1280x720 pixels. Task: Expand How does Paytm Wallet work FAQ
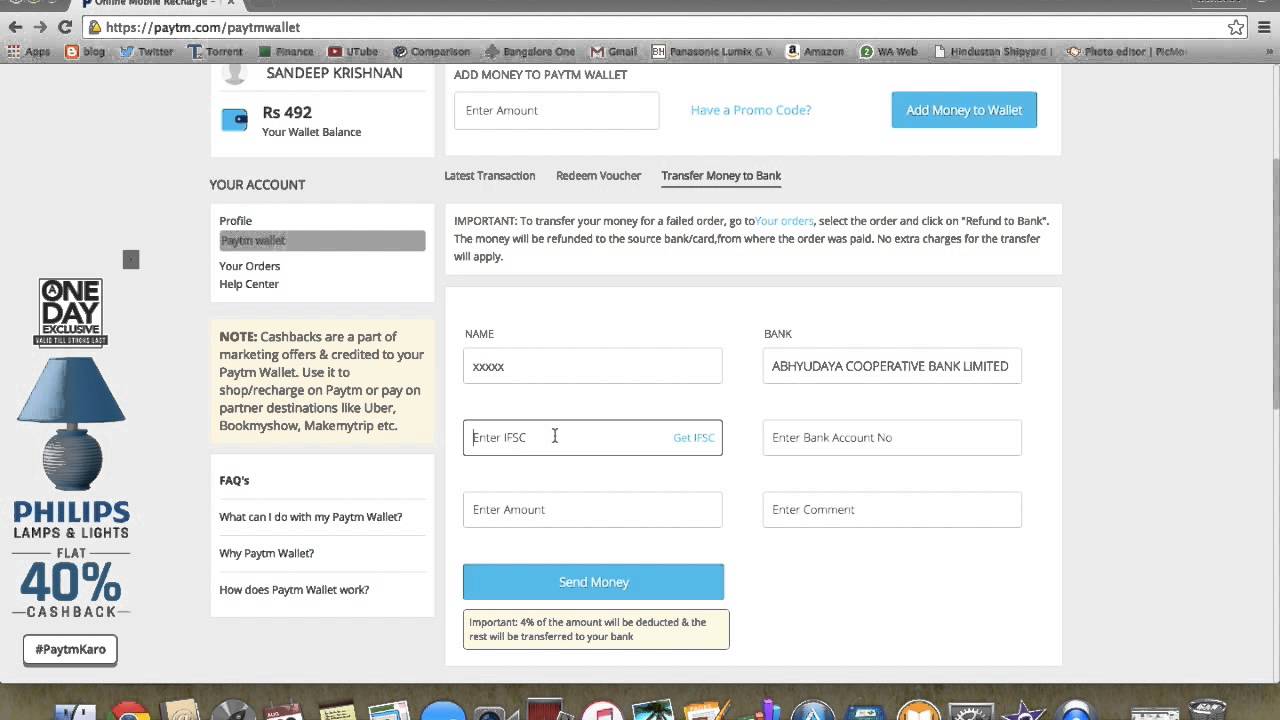[x=294, y=590]
